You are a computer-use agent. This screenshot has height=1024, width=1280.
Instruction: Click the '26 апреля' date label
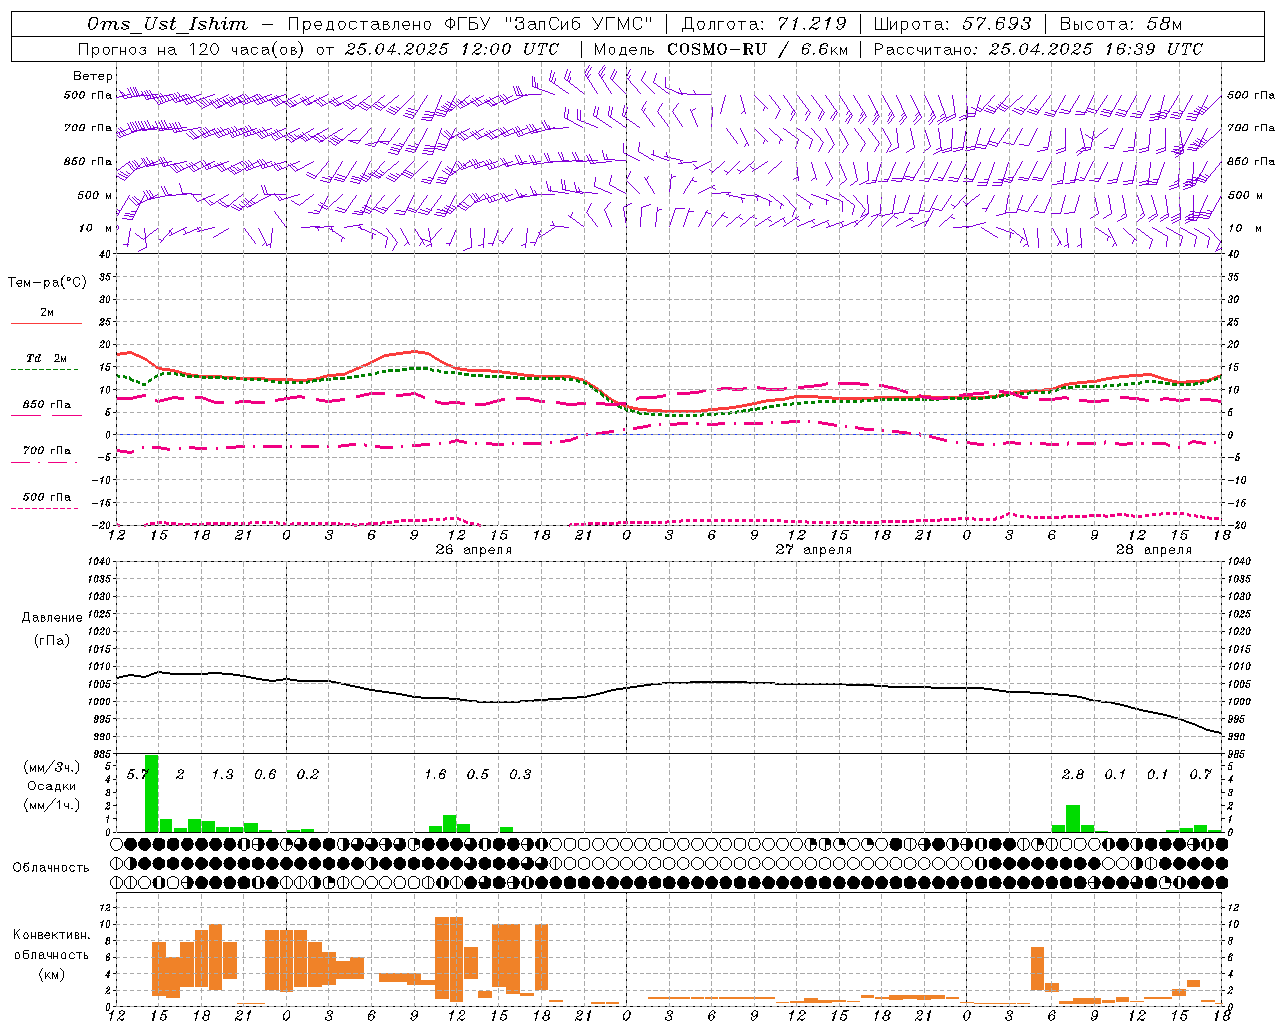pos(474,550)
